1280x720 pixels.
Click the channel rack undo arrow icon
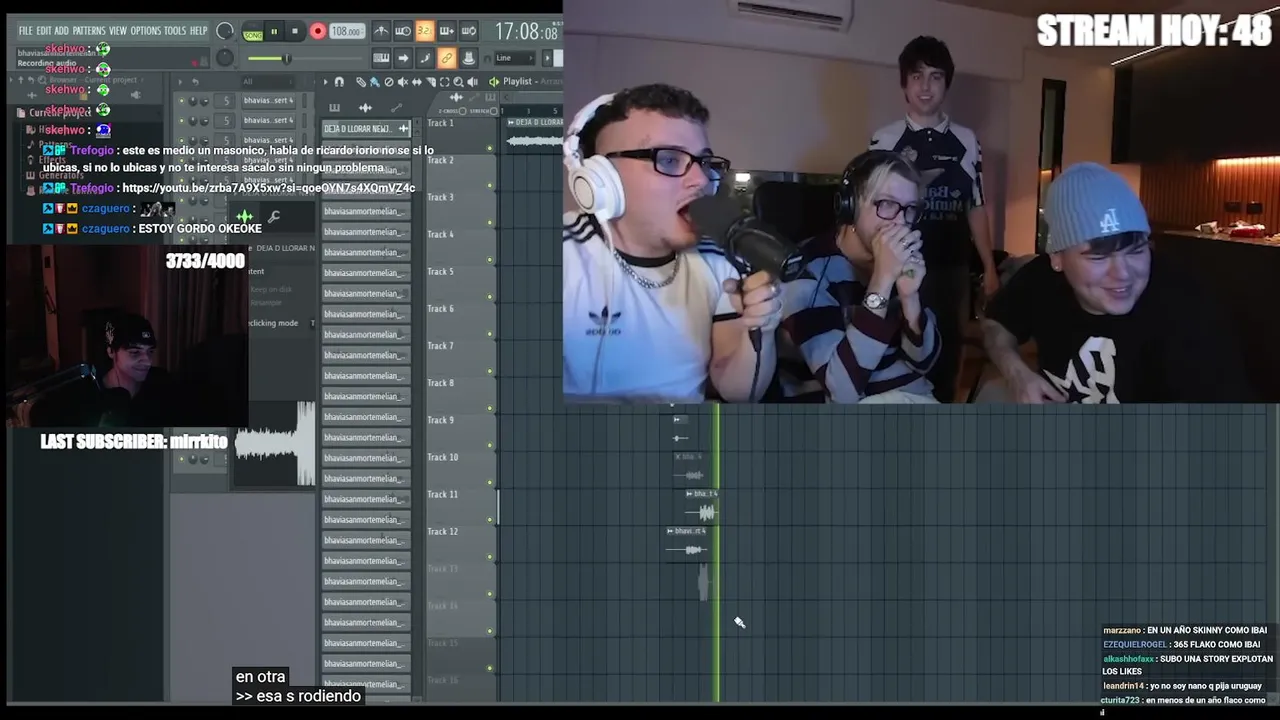(x=195, y=81)
